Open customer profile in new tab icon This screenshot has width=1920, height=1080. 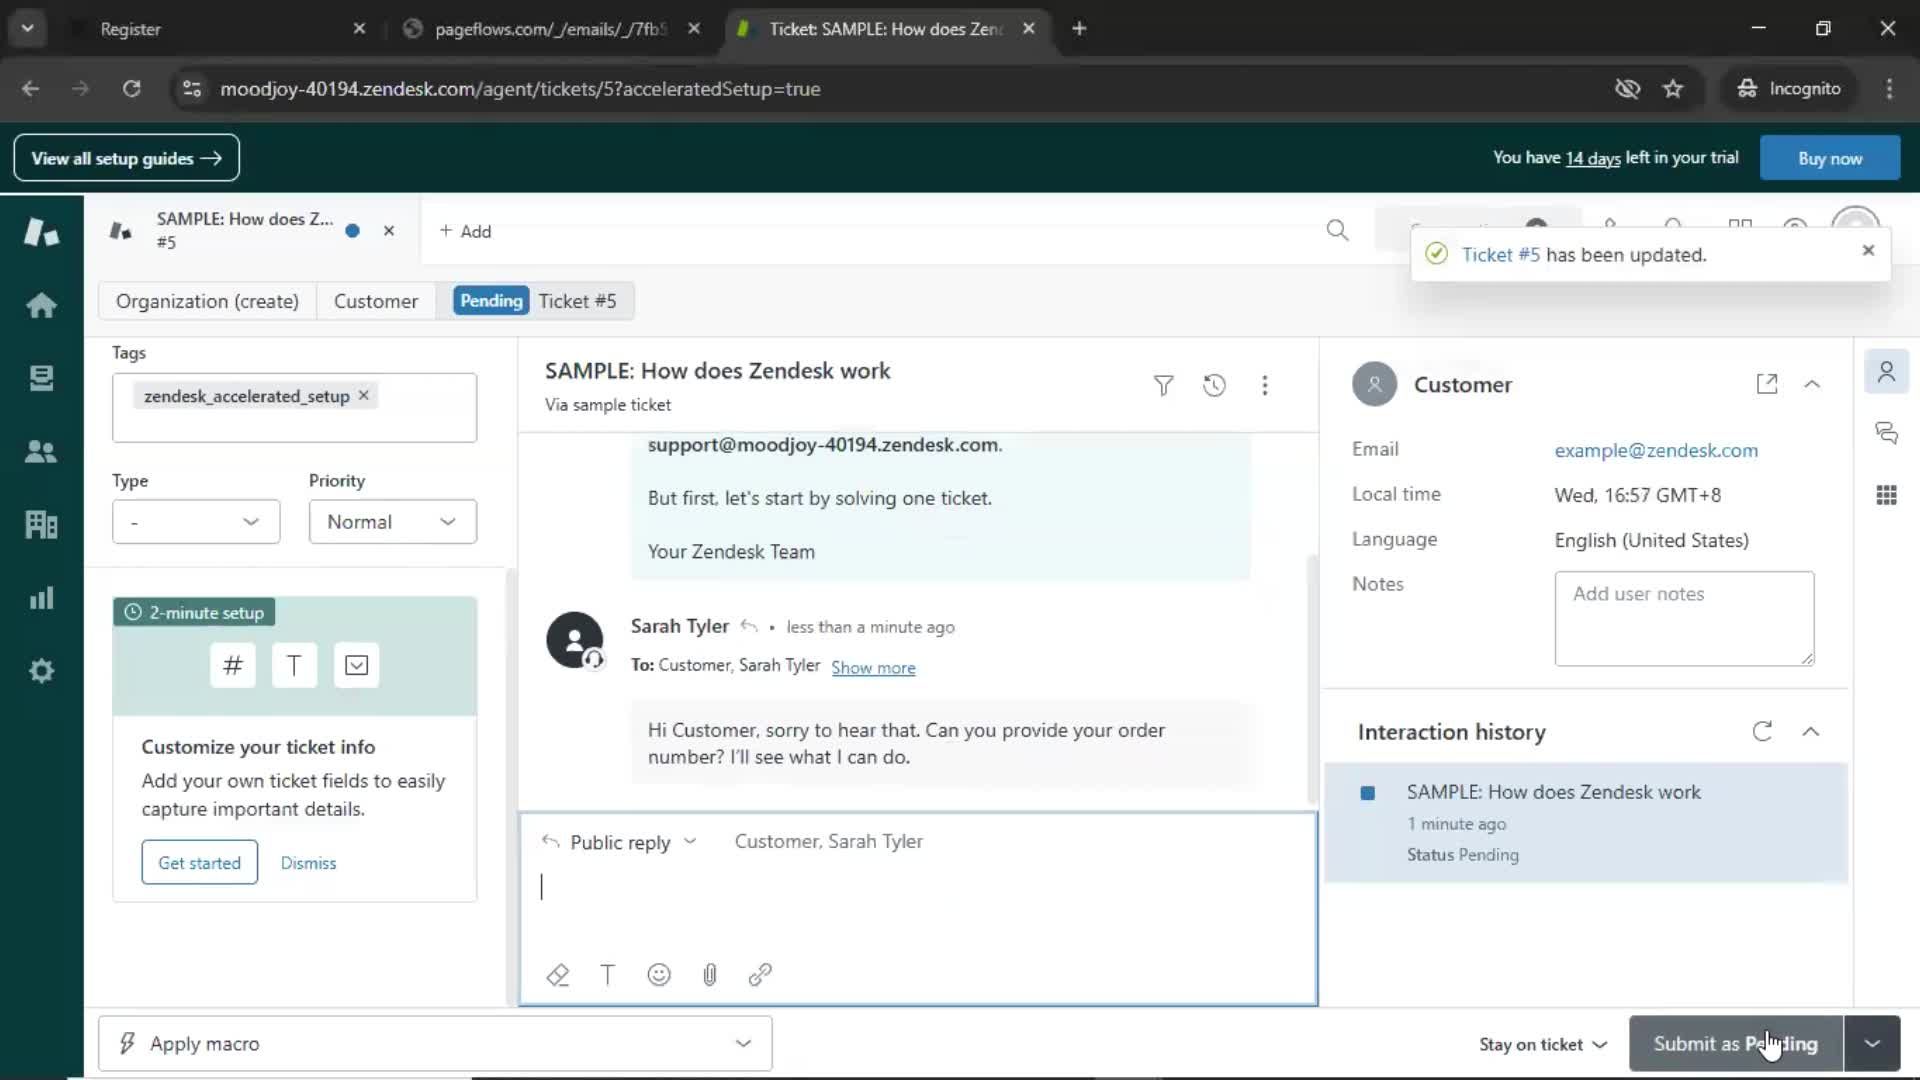click(1767, 384)
